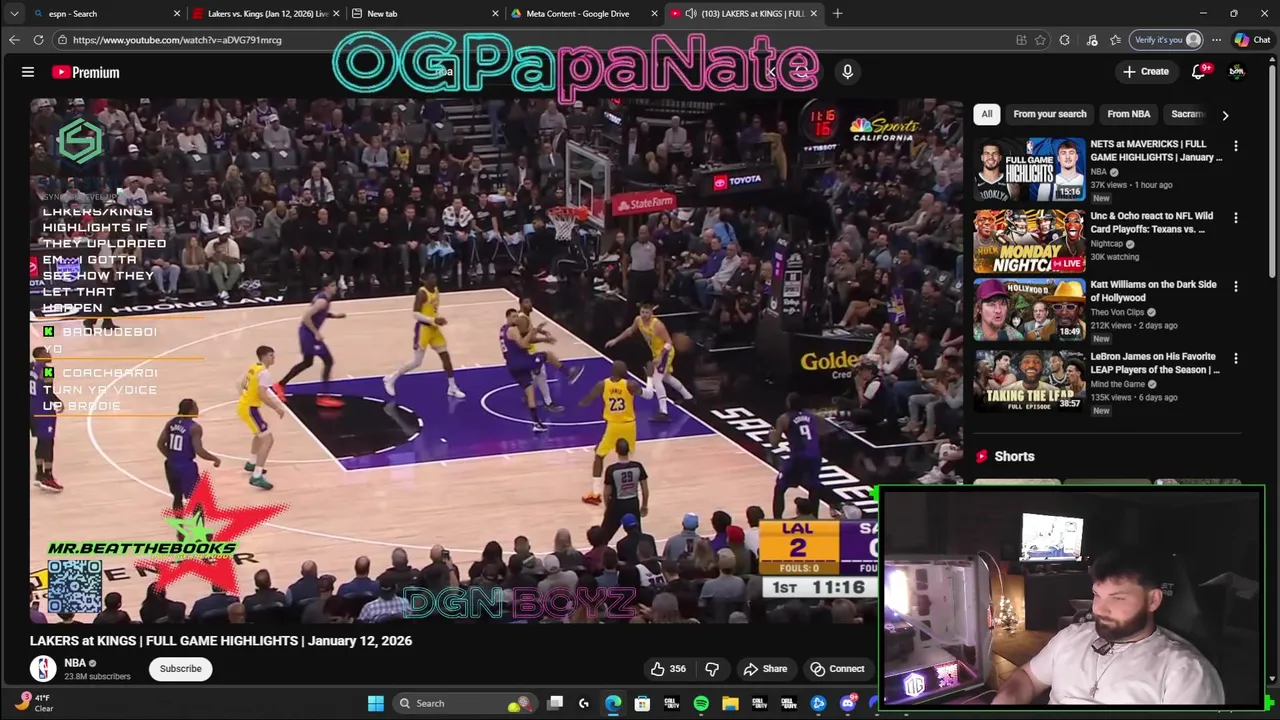The image size is (1280, 720).
Task: Open YouTube notifications bell
Action: [1199, 71]
